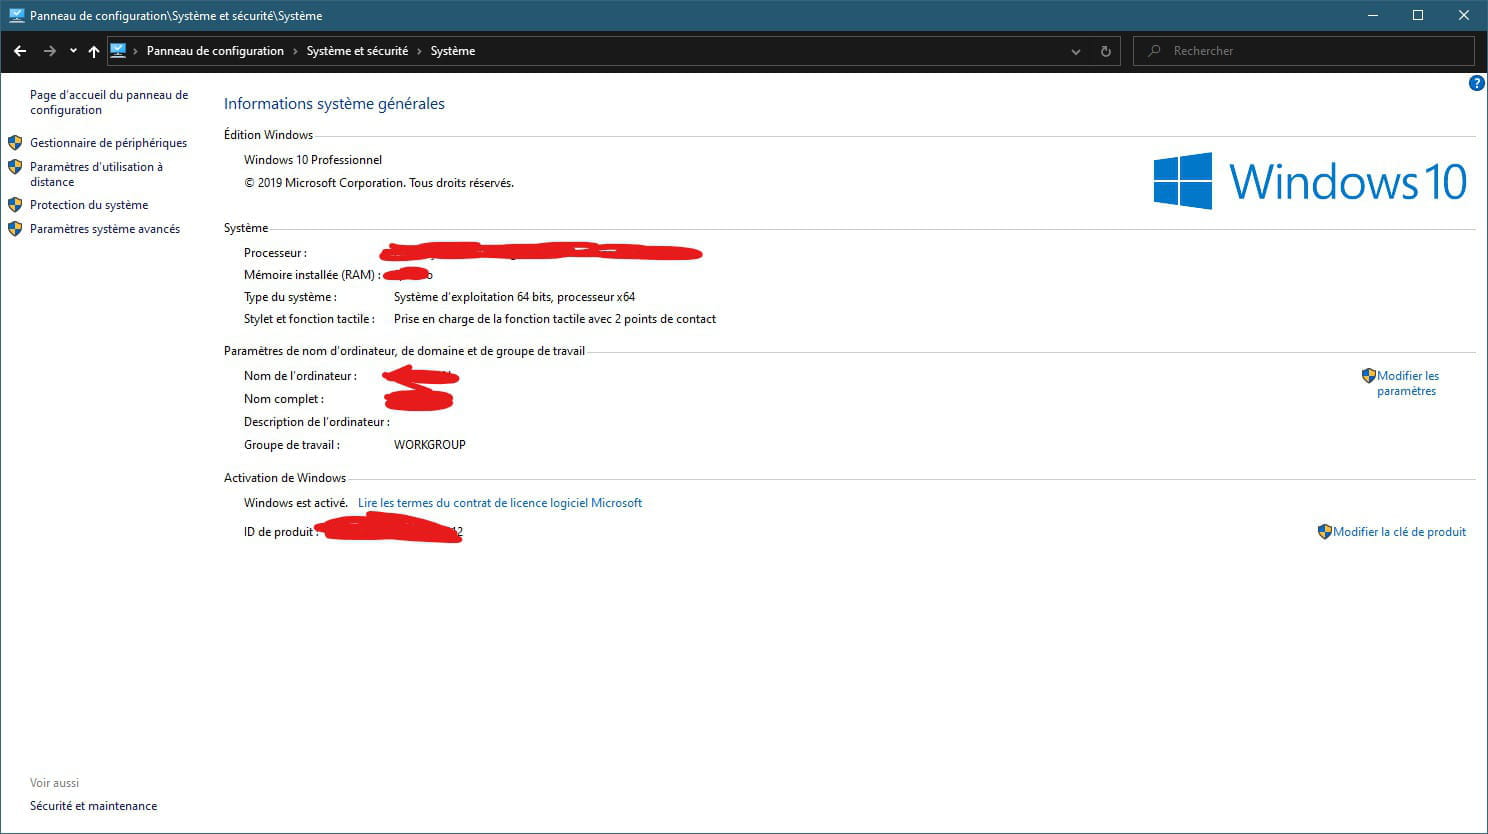Click the Windows est activé text
This screenshot has height=834, width=1488.
296,503
